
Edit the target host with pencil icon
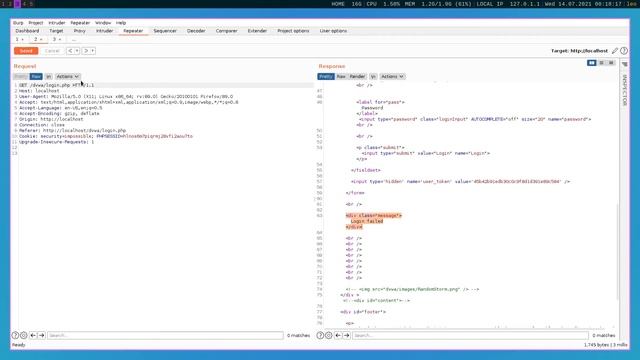[x=615, y=51]
